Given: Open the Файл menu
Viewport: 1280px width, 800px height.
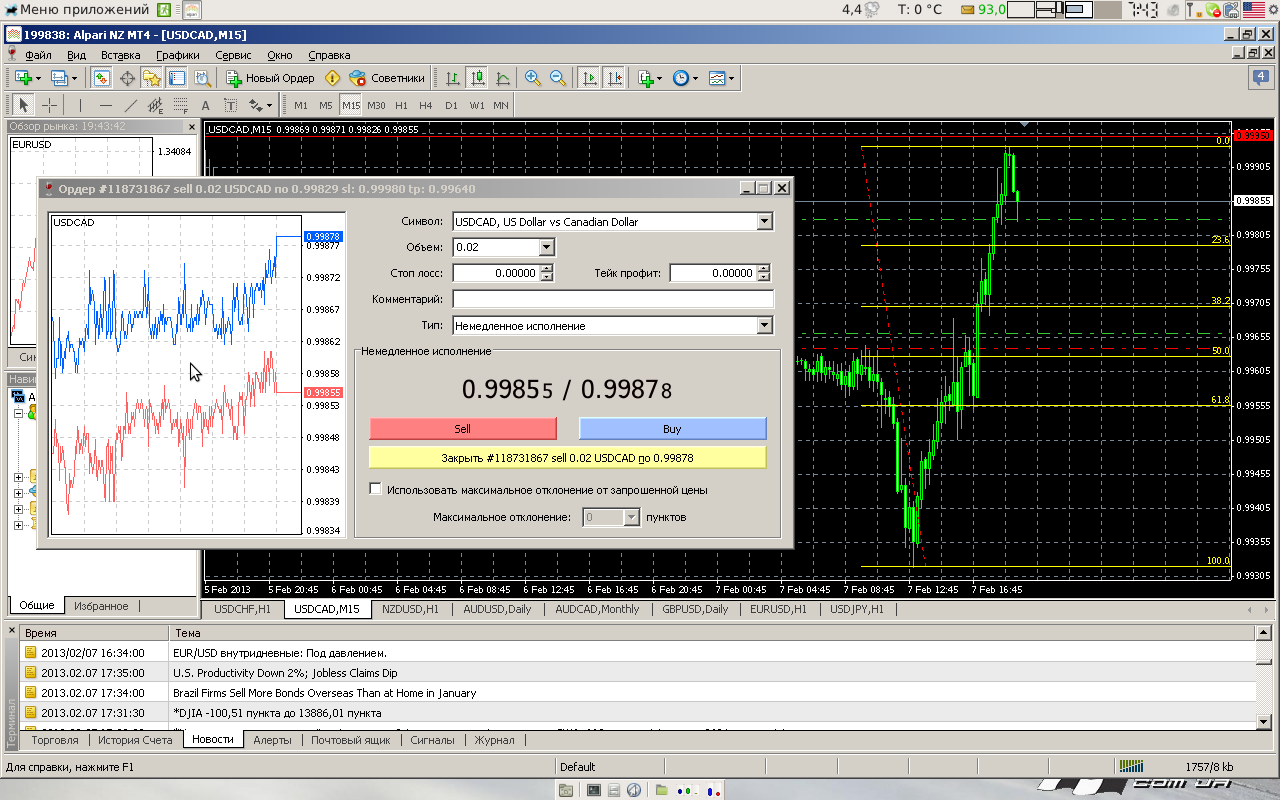Looking at the screenshot, I should click(38, 55).
